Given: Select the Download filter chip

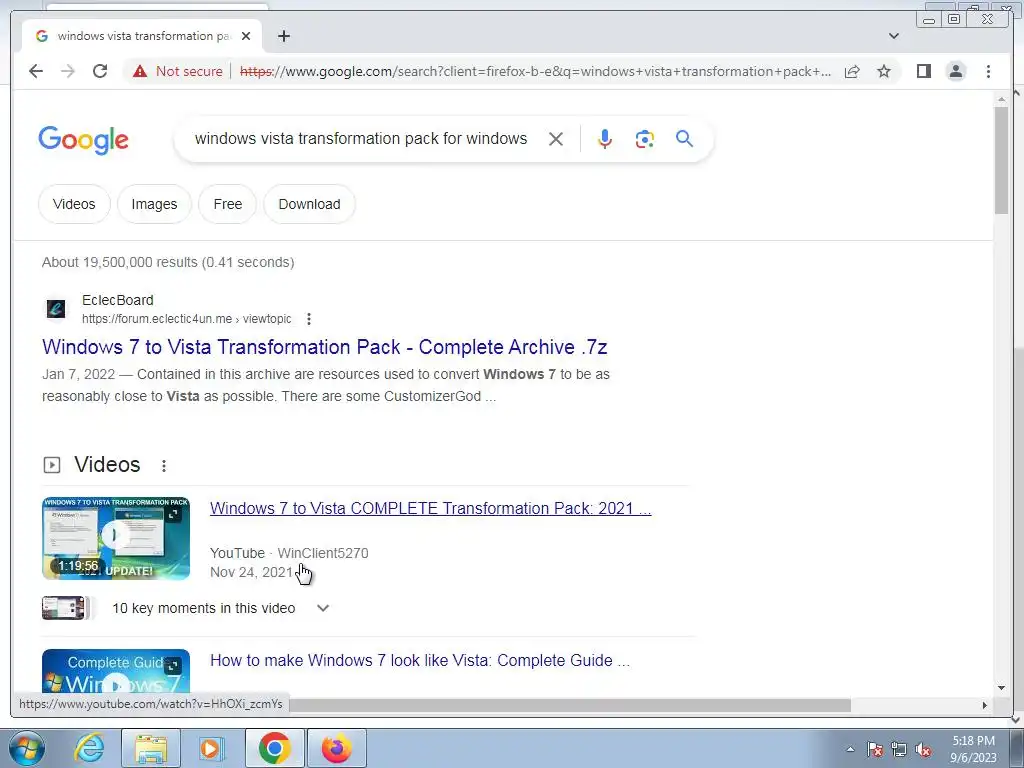Looking at the screenshot, I should tap(310, 204).
